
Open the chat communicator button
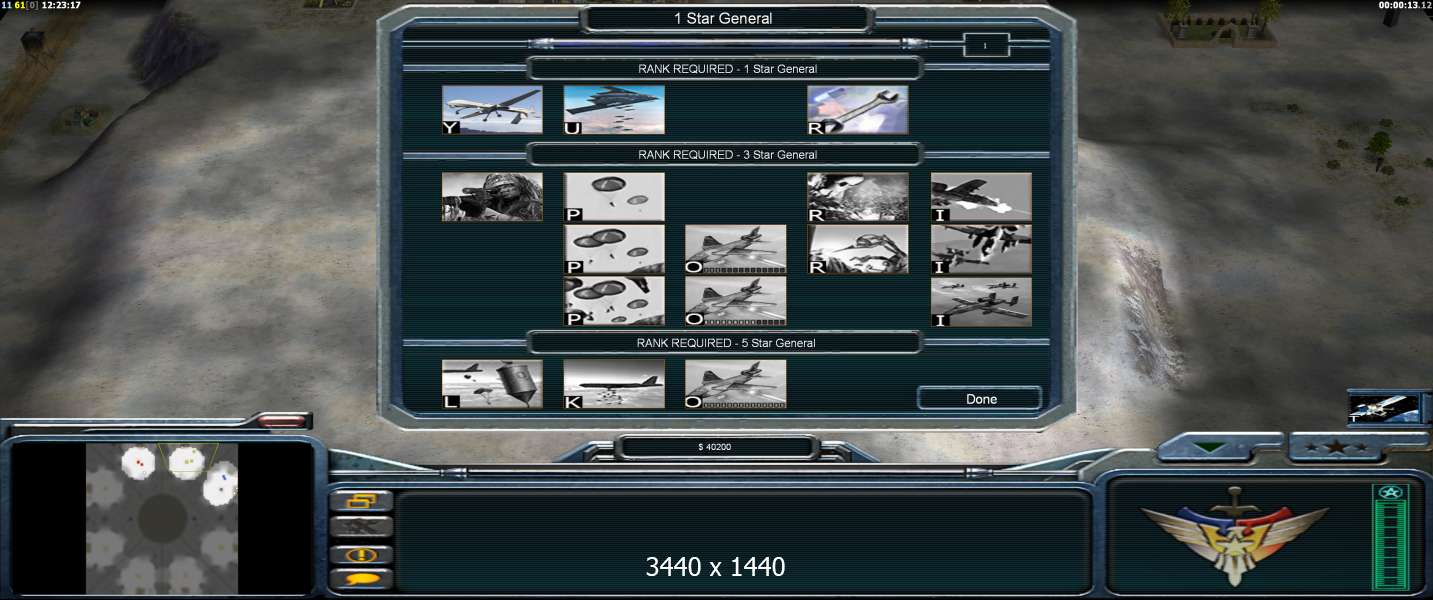tap(360, 579)
